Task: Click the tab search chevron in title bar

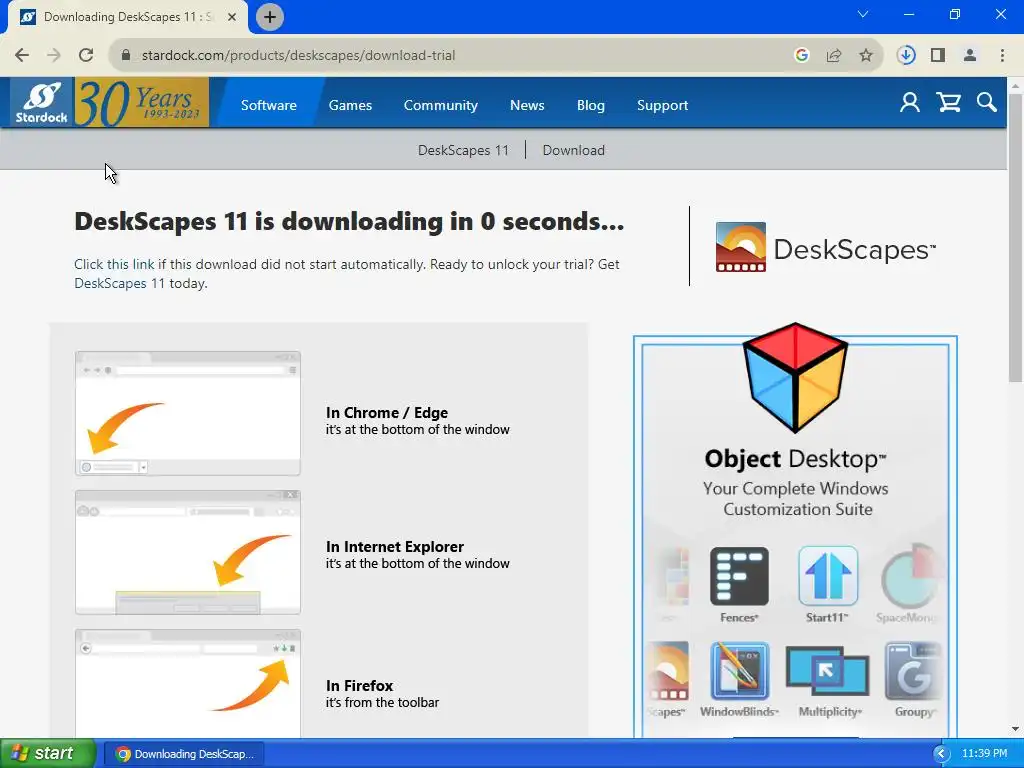Action: click(863, 14)
